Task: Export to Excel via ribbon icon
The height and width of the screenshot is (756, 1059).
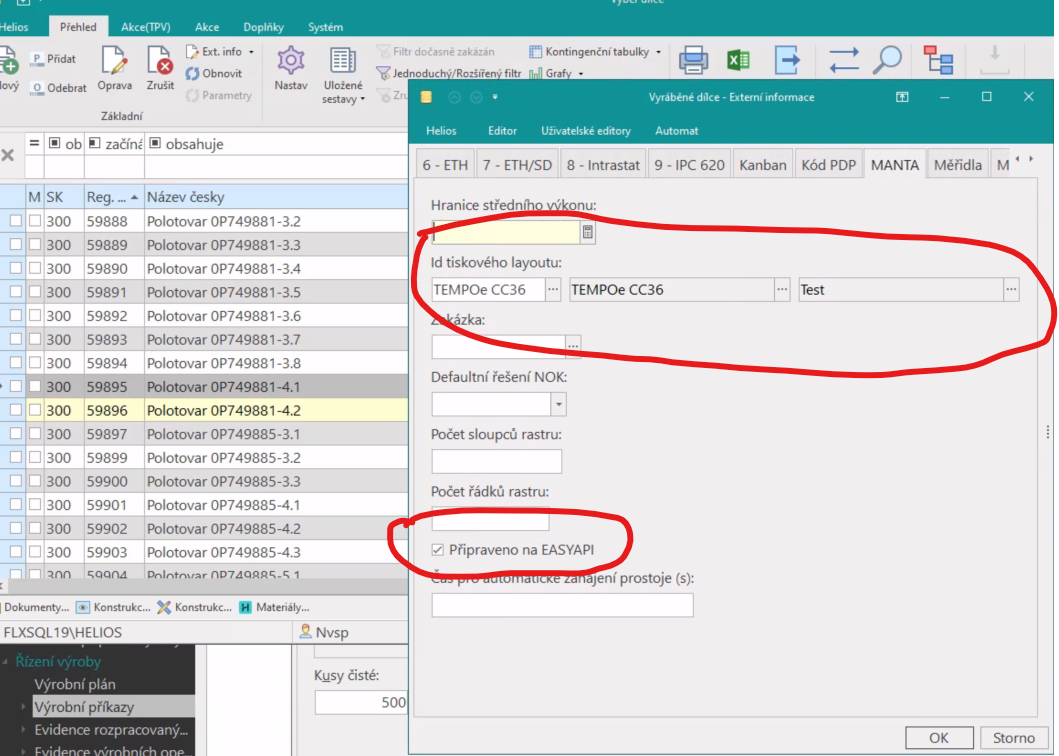Action: click(738, 61)
